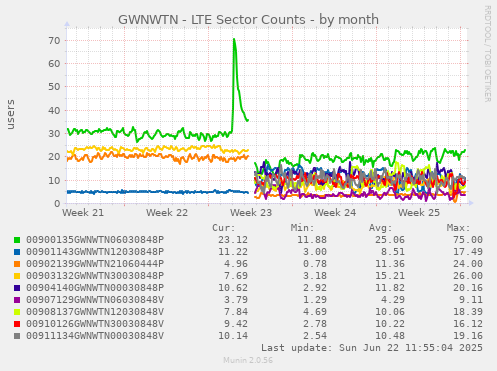Click the Avg value 4.29
Viewport: 497px width, 371px height.
tap(393, 300)
